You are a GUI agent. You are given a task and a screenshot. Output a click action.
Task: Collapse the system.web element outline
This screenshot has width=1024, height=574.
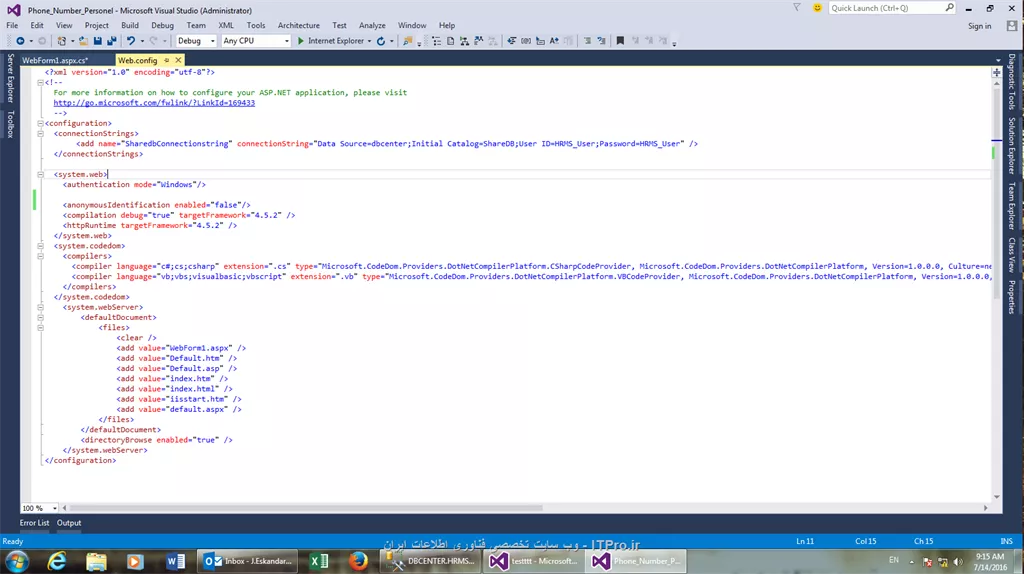tap(40, 174)
